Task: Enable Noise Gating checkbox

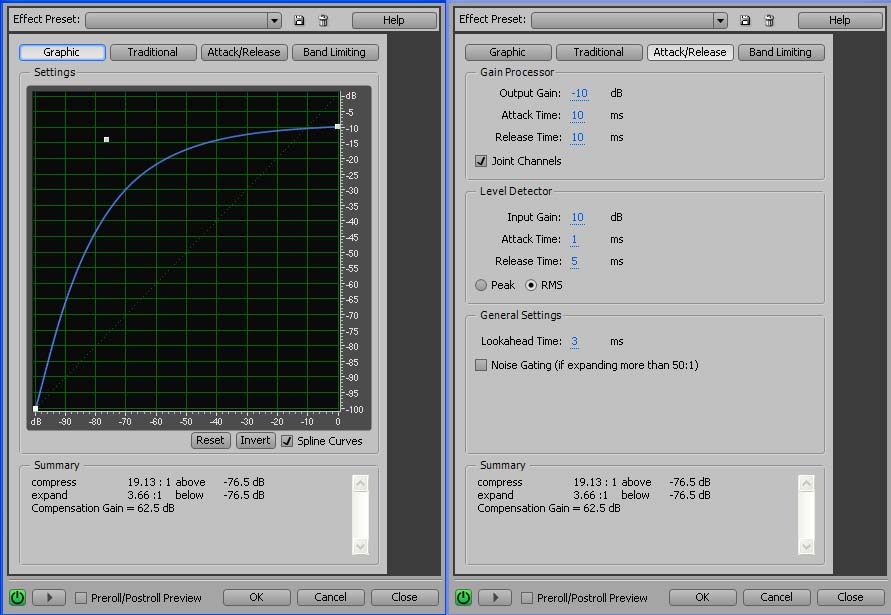Action: [481, 365]
